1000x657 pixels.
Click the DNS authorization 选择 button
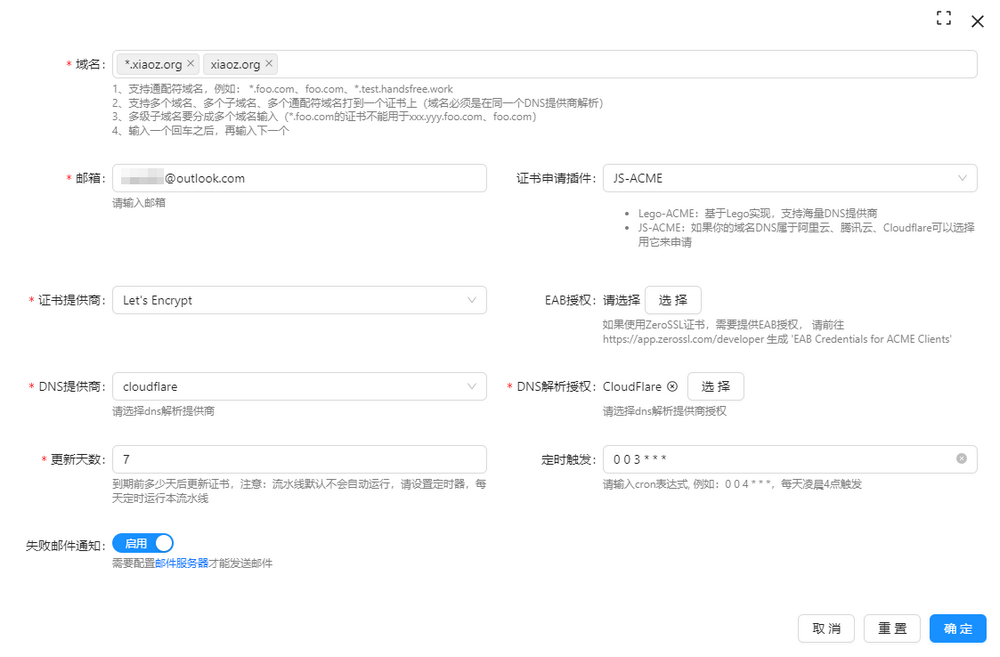point(715,387)
